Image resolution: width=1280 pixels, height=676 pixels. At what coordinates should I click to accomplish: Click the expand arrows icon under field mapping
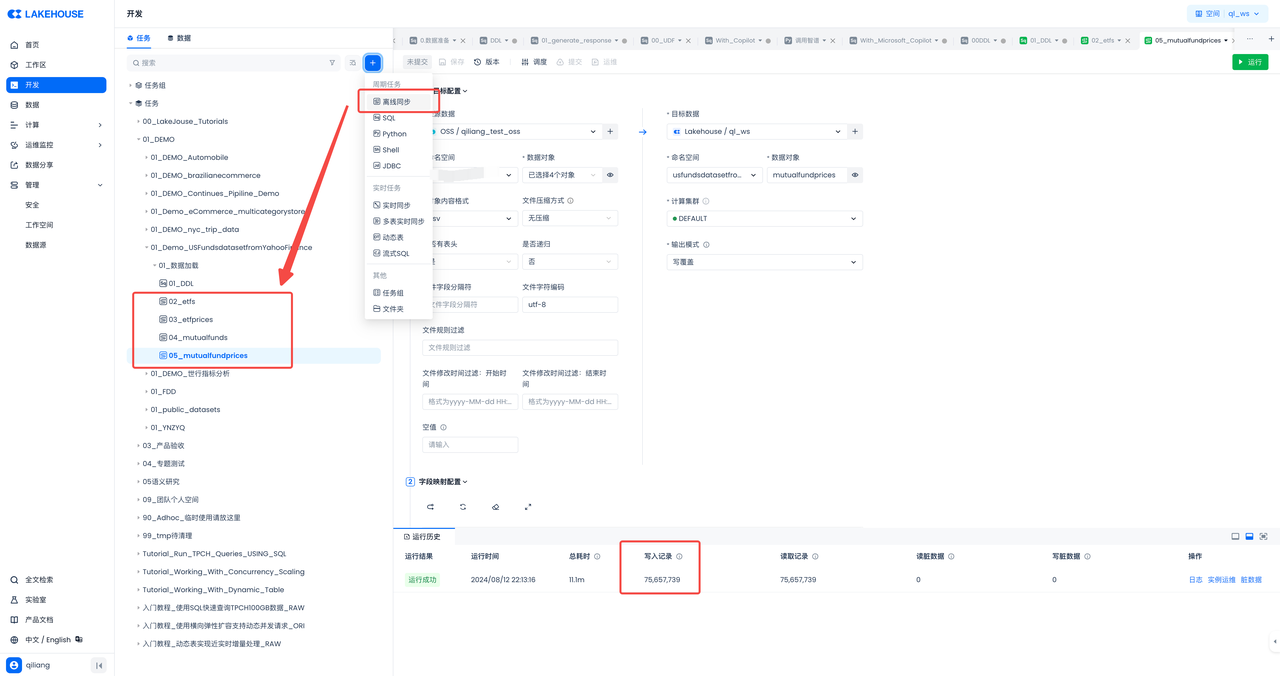click(x=528, y=507)
